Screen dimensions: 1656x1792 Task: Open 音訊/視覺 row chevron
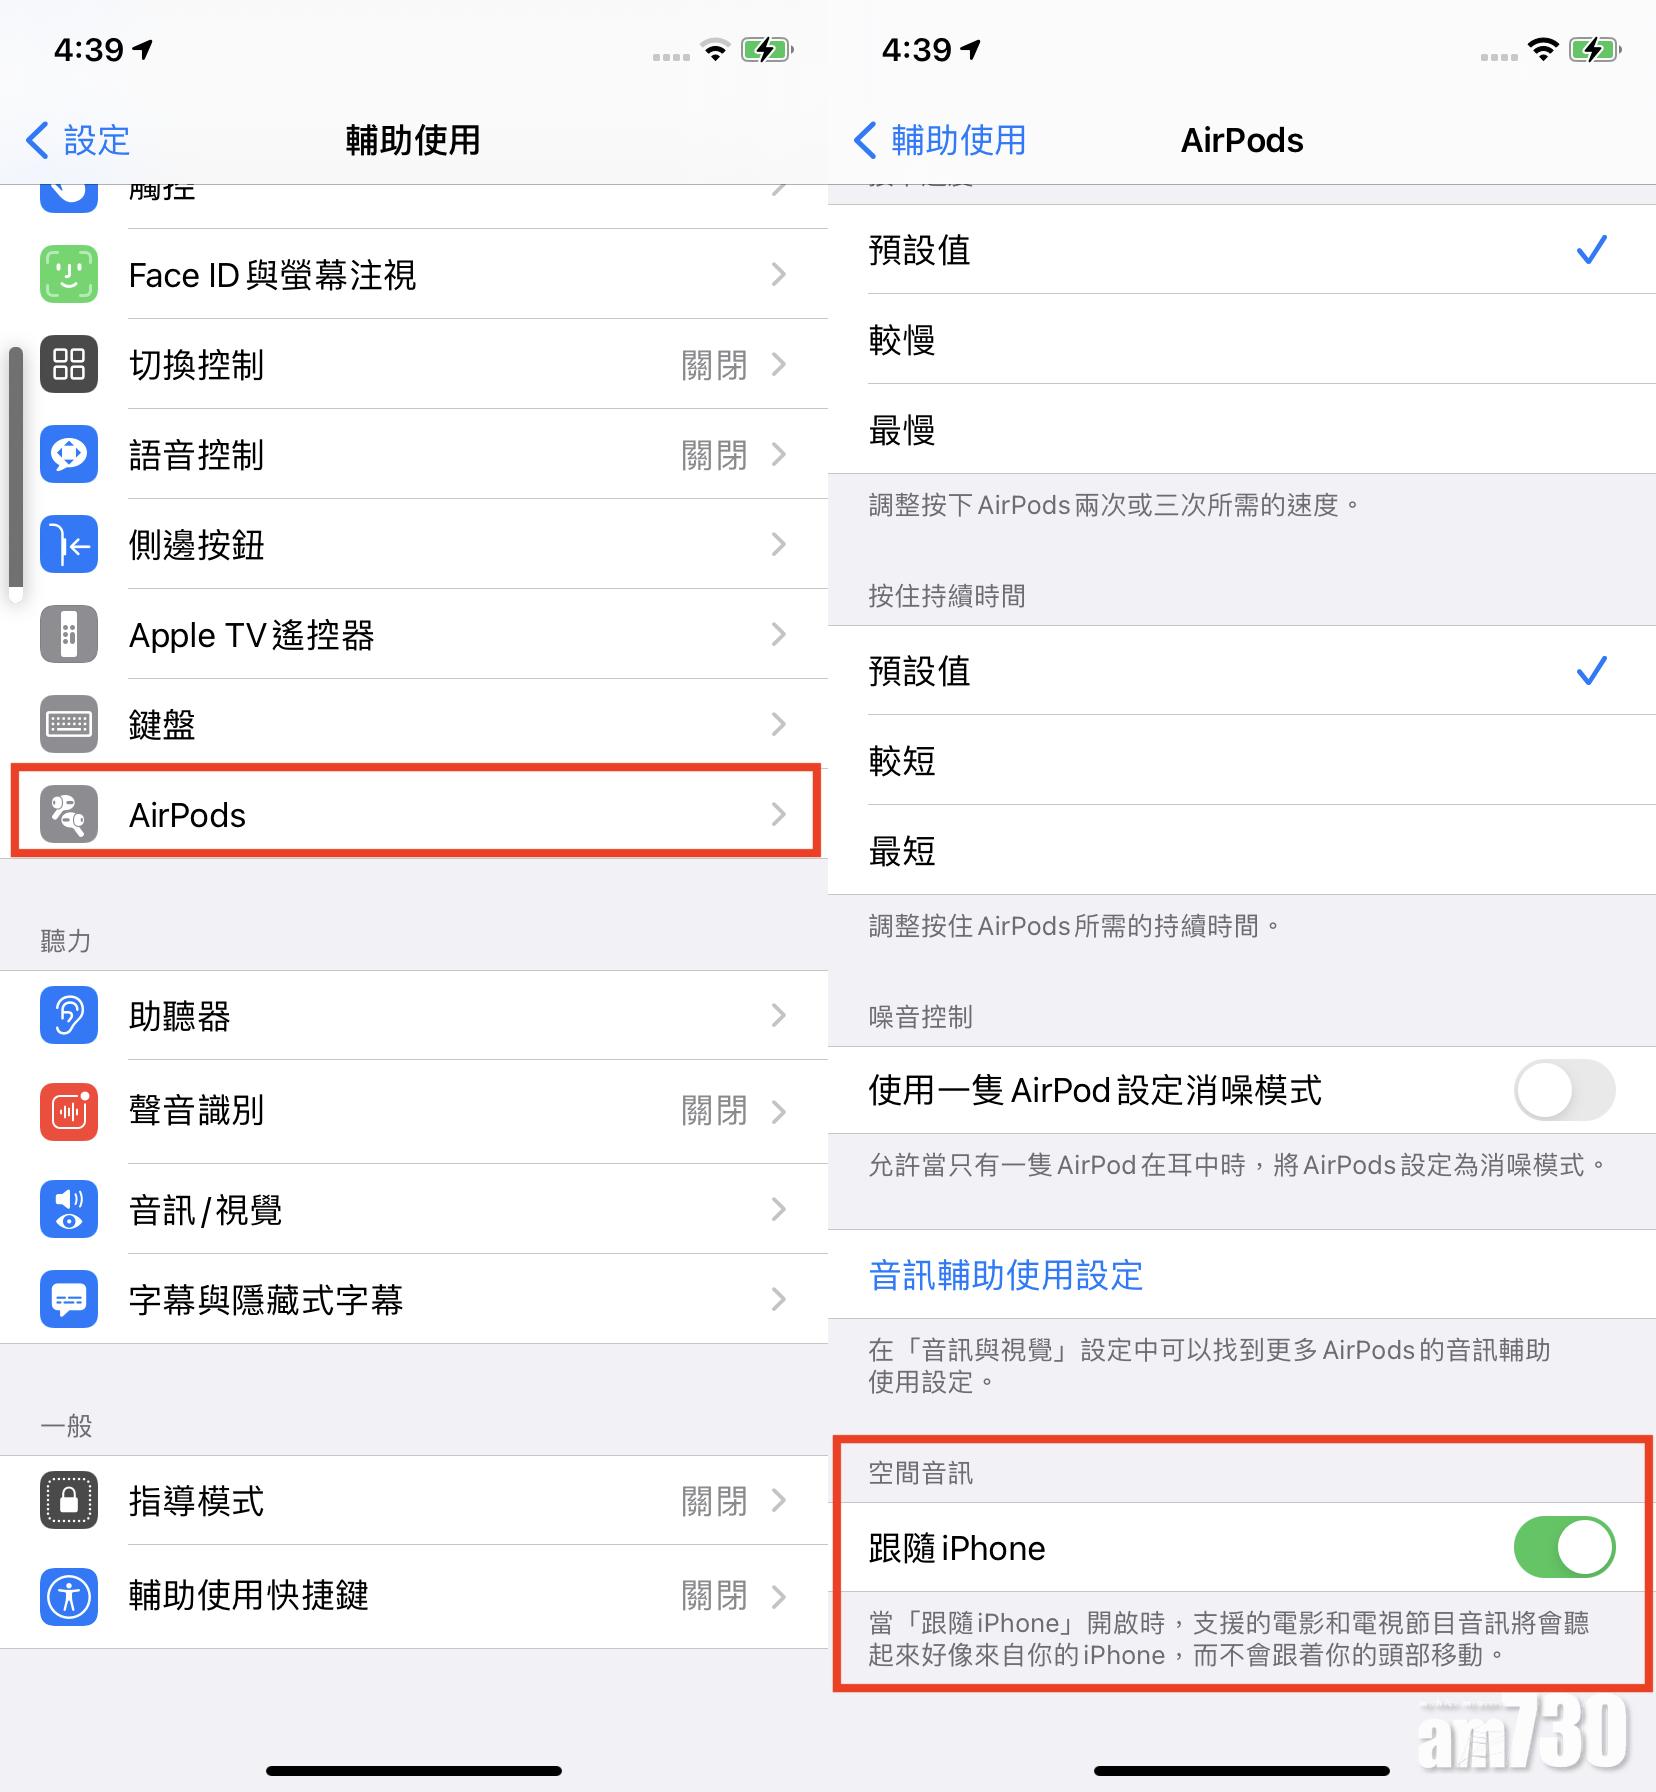click(x=779, y=1209)
